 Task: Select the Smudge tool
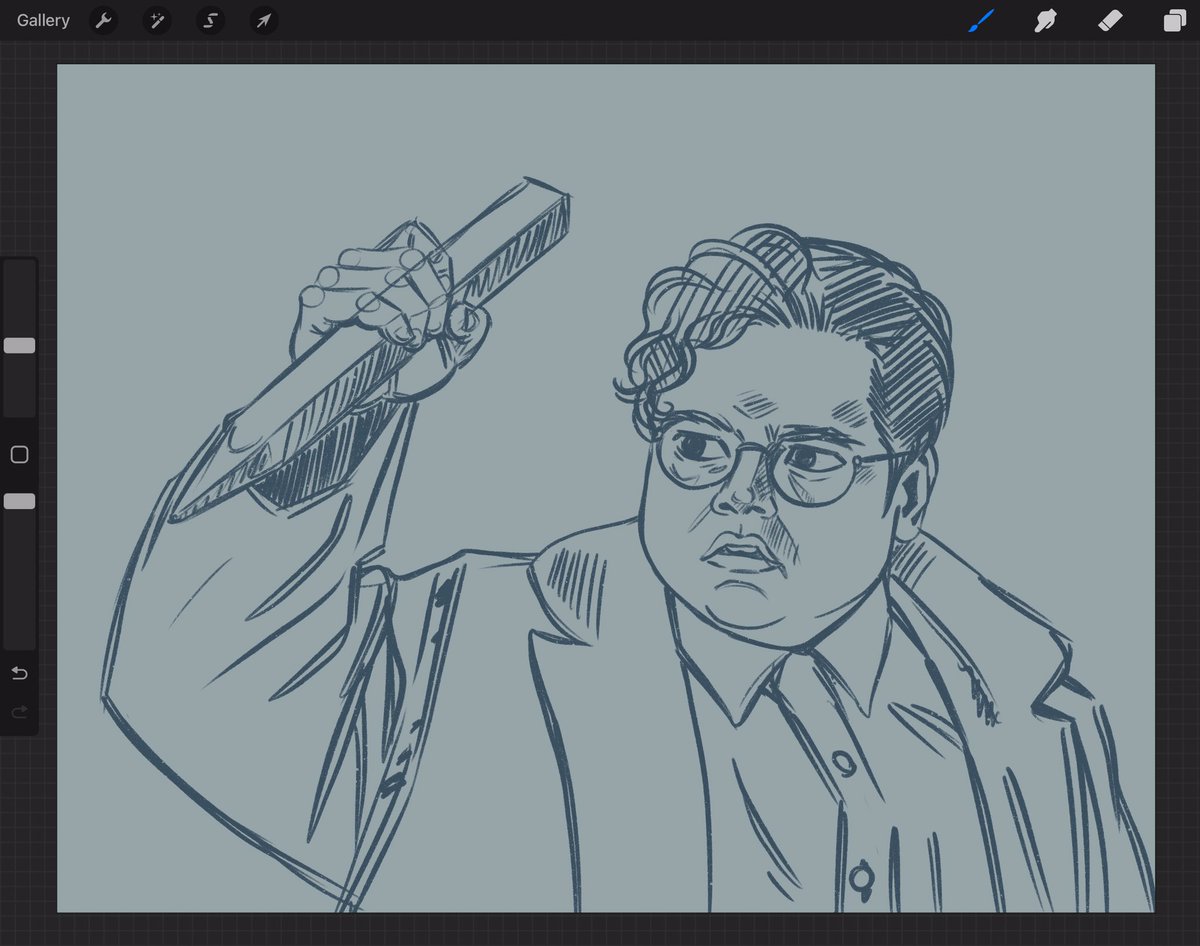point(1046,20)
